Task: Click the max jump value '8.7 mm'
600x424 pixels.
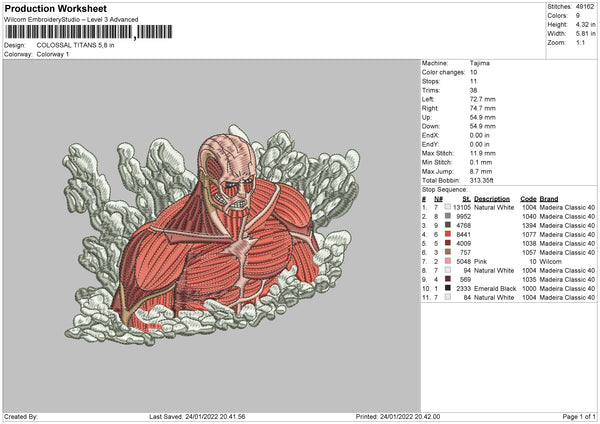Action: click(x=481, y=171)
